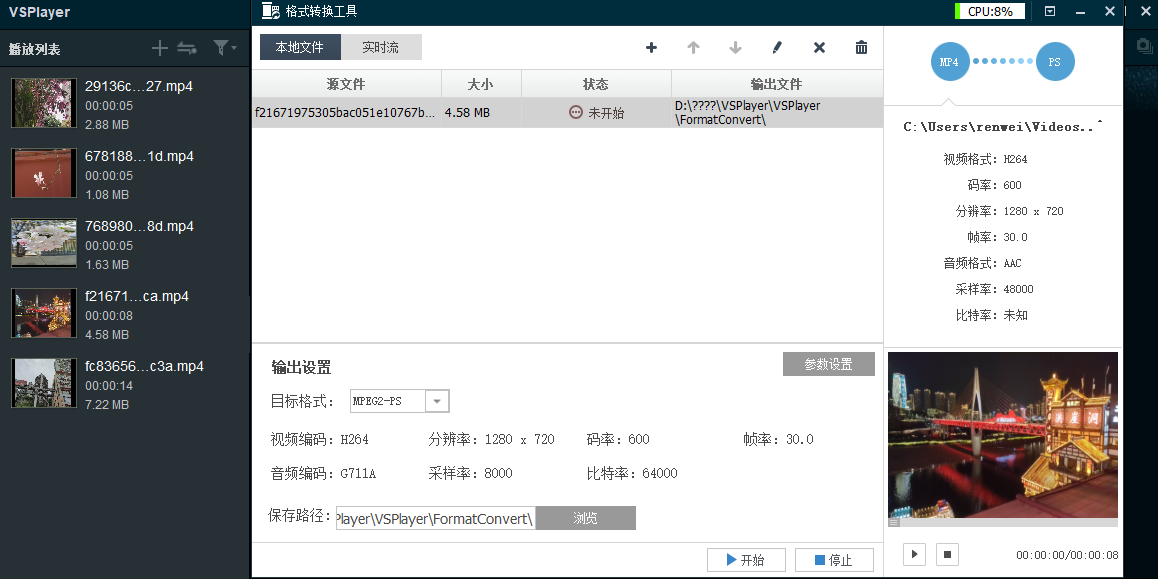Move the selected file up with arrow icon

(693, 48)
